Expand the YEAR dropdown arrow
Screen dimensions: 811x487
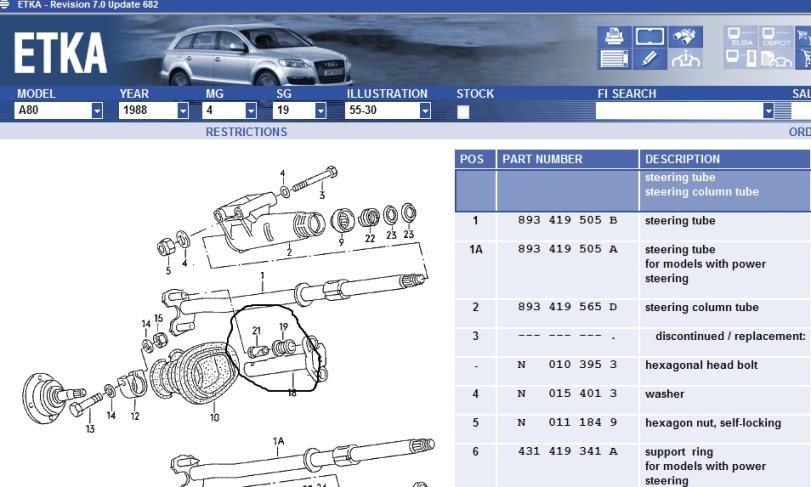coord(183,110)
